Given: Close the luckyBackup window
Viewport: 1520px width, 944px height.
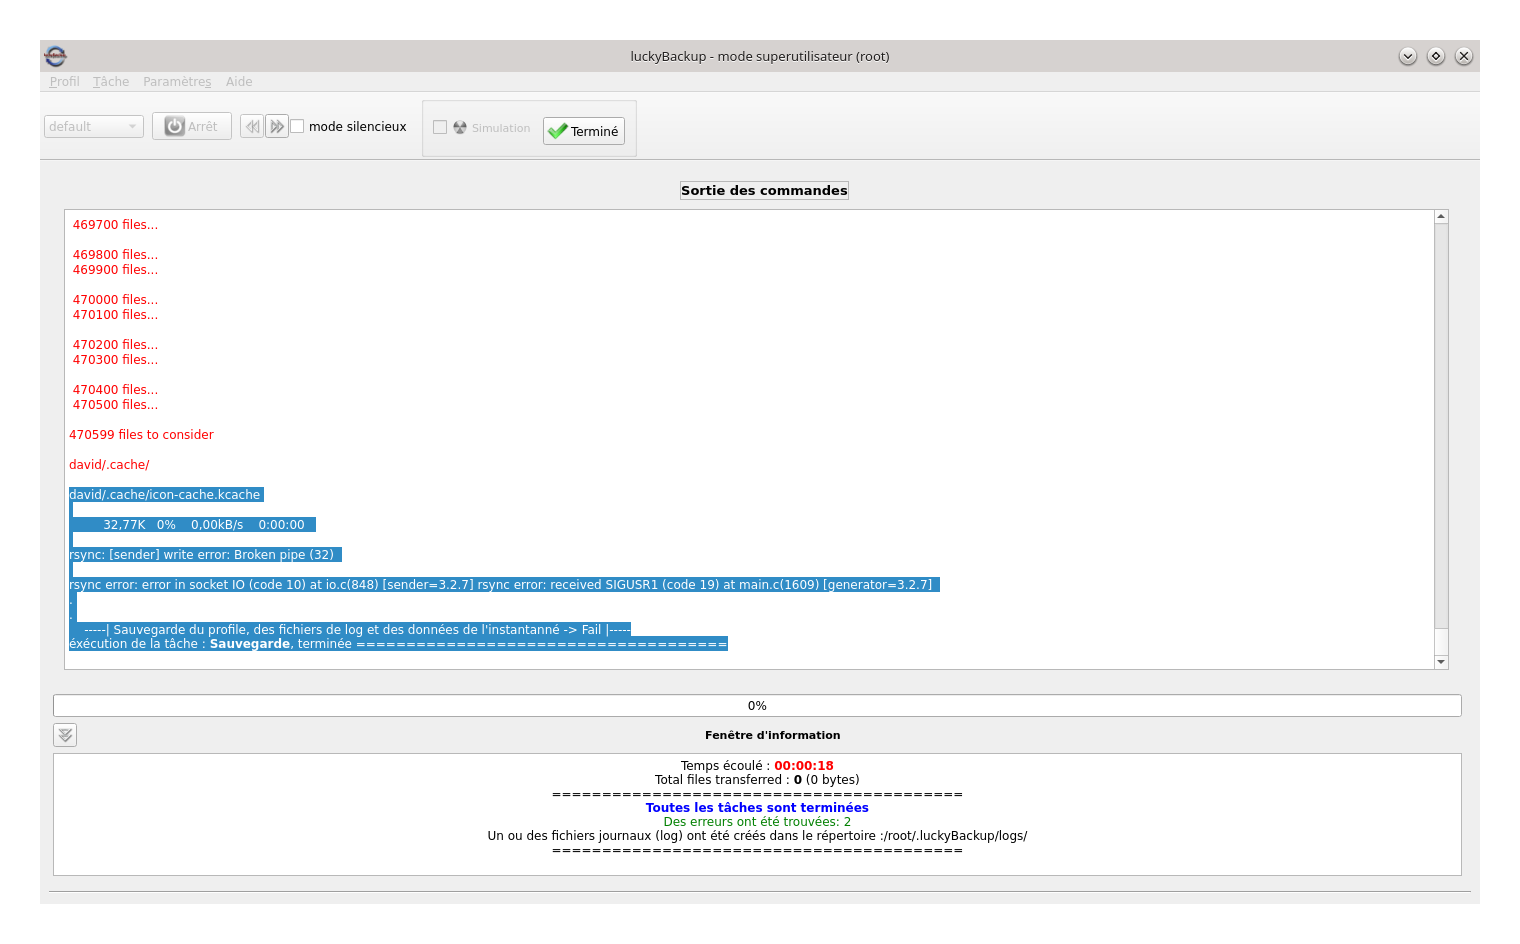Looking at the screenshot, I should coord(1464,56).
